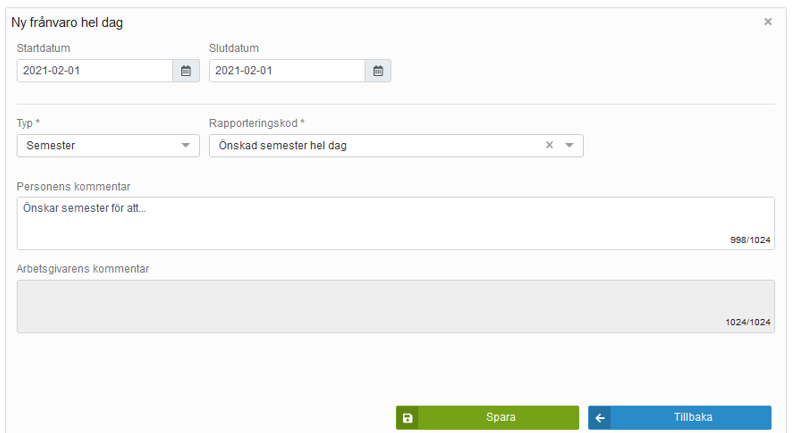Image resolution: width=793 pixels, height=433 pixels.
Task: Click the Typ field label
Action: (28, 123)
